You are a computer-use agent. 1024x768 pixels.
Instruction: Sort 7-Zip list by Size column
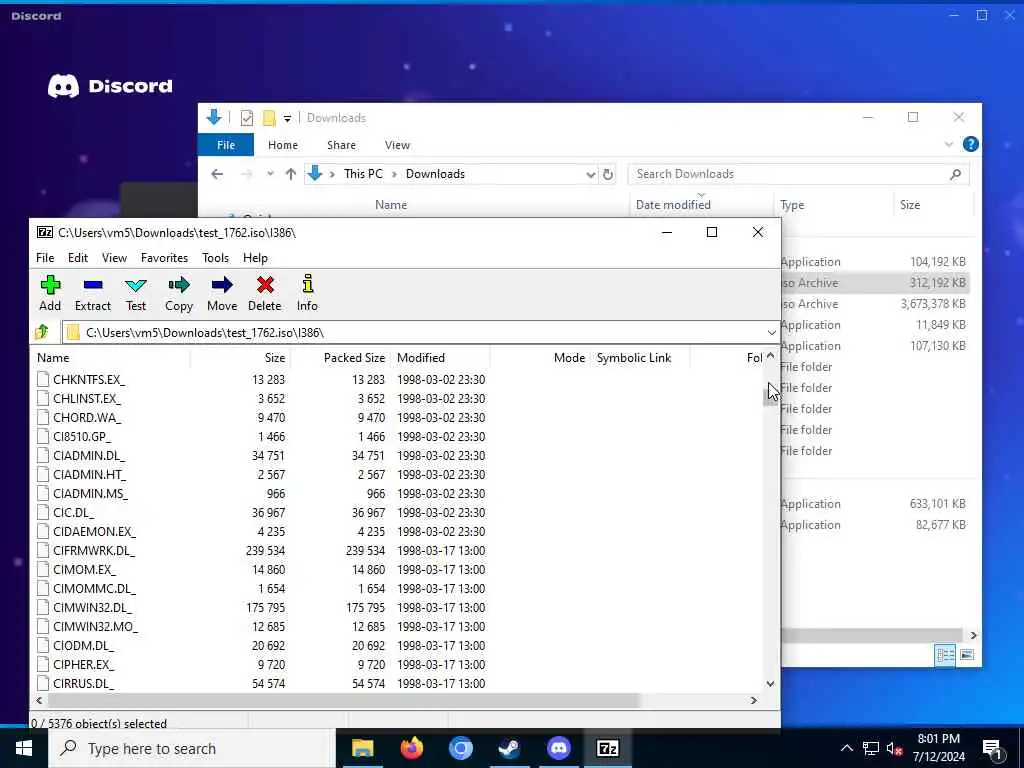(240, 358)
